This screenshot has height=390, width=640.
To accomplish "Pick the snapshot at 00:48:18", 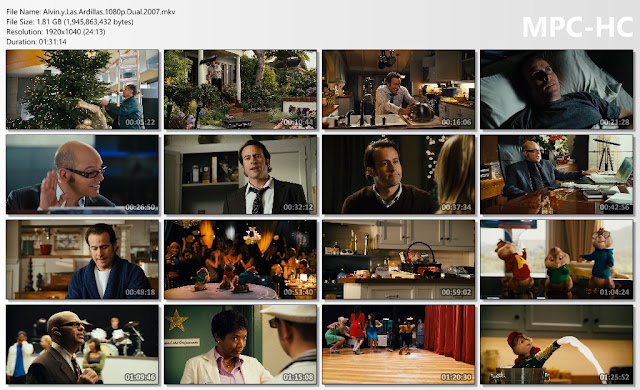I will tap(82, 259).
